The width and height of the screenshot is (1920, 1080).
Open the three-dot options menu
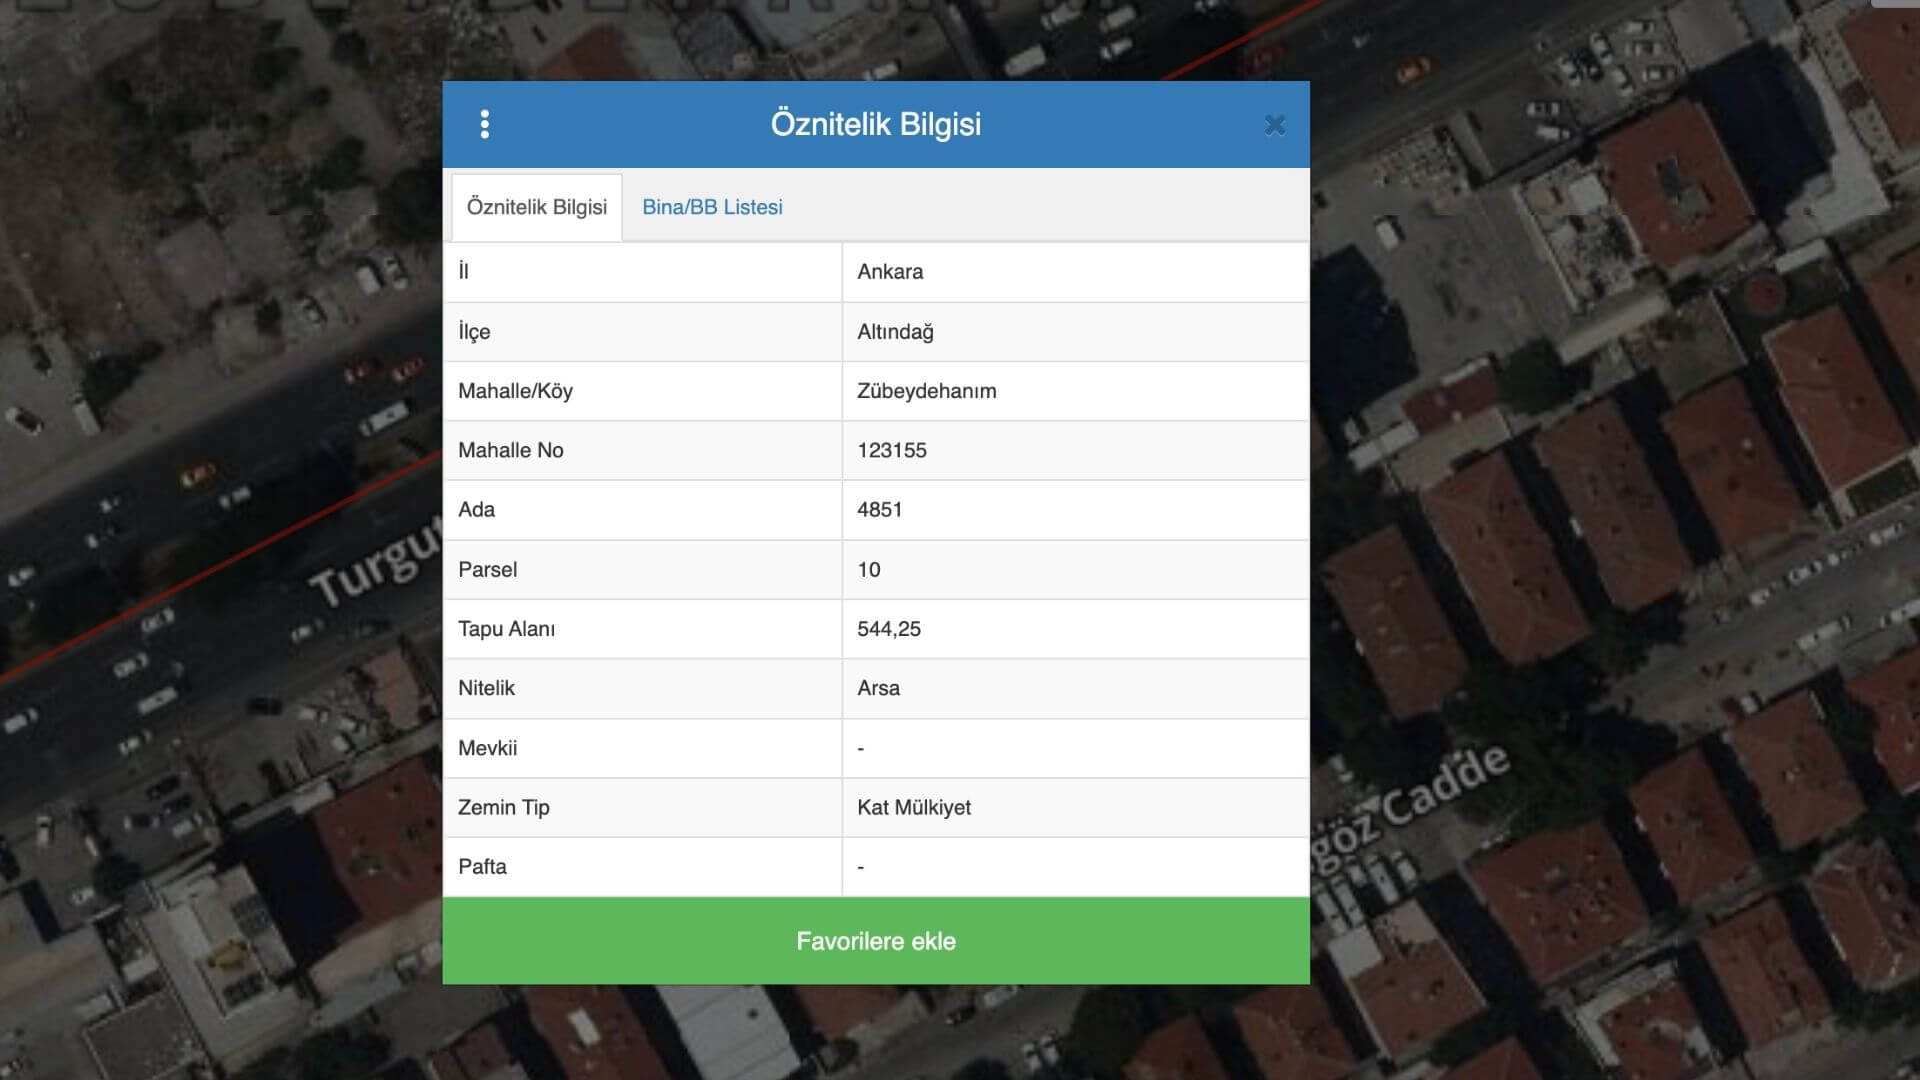485,124
